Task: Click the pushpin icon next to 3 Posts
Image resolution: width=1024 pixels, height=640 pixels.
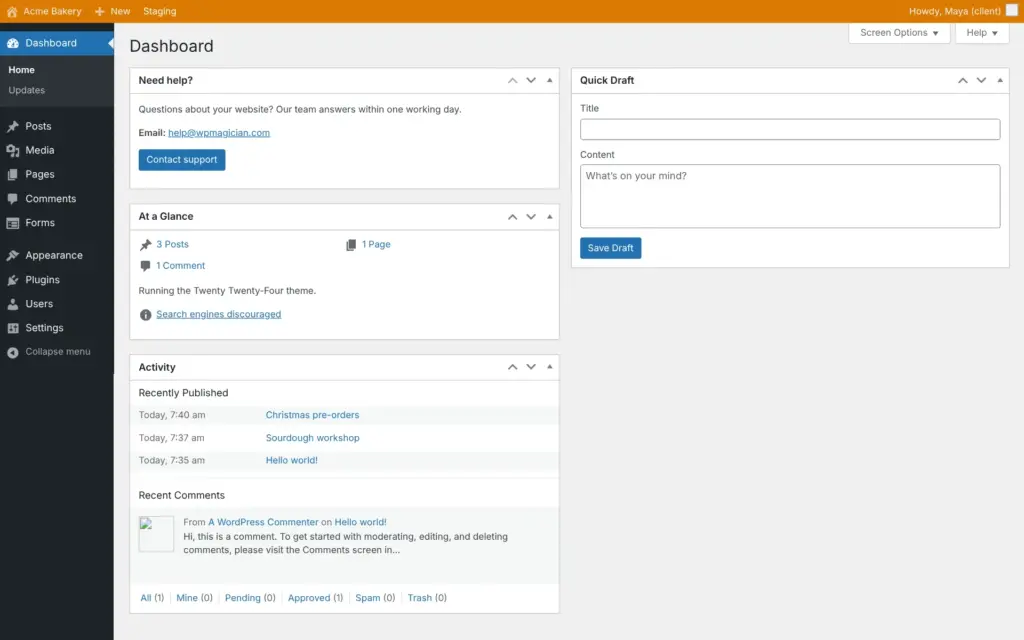Action: (145, 245)
